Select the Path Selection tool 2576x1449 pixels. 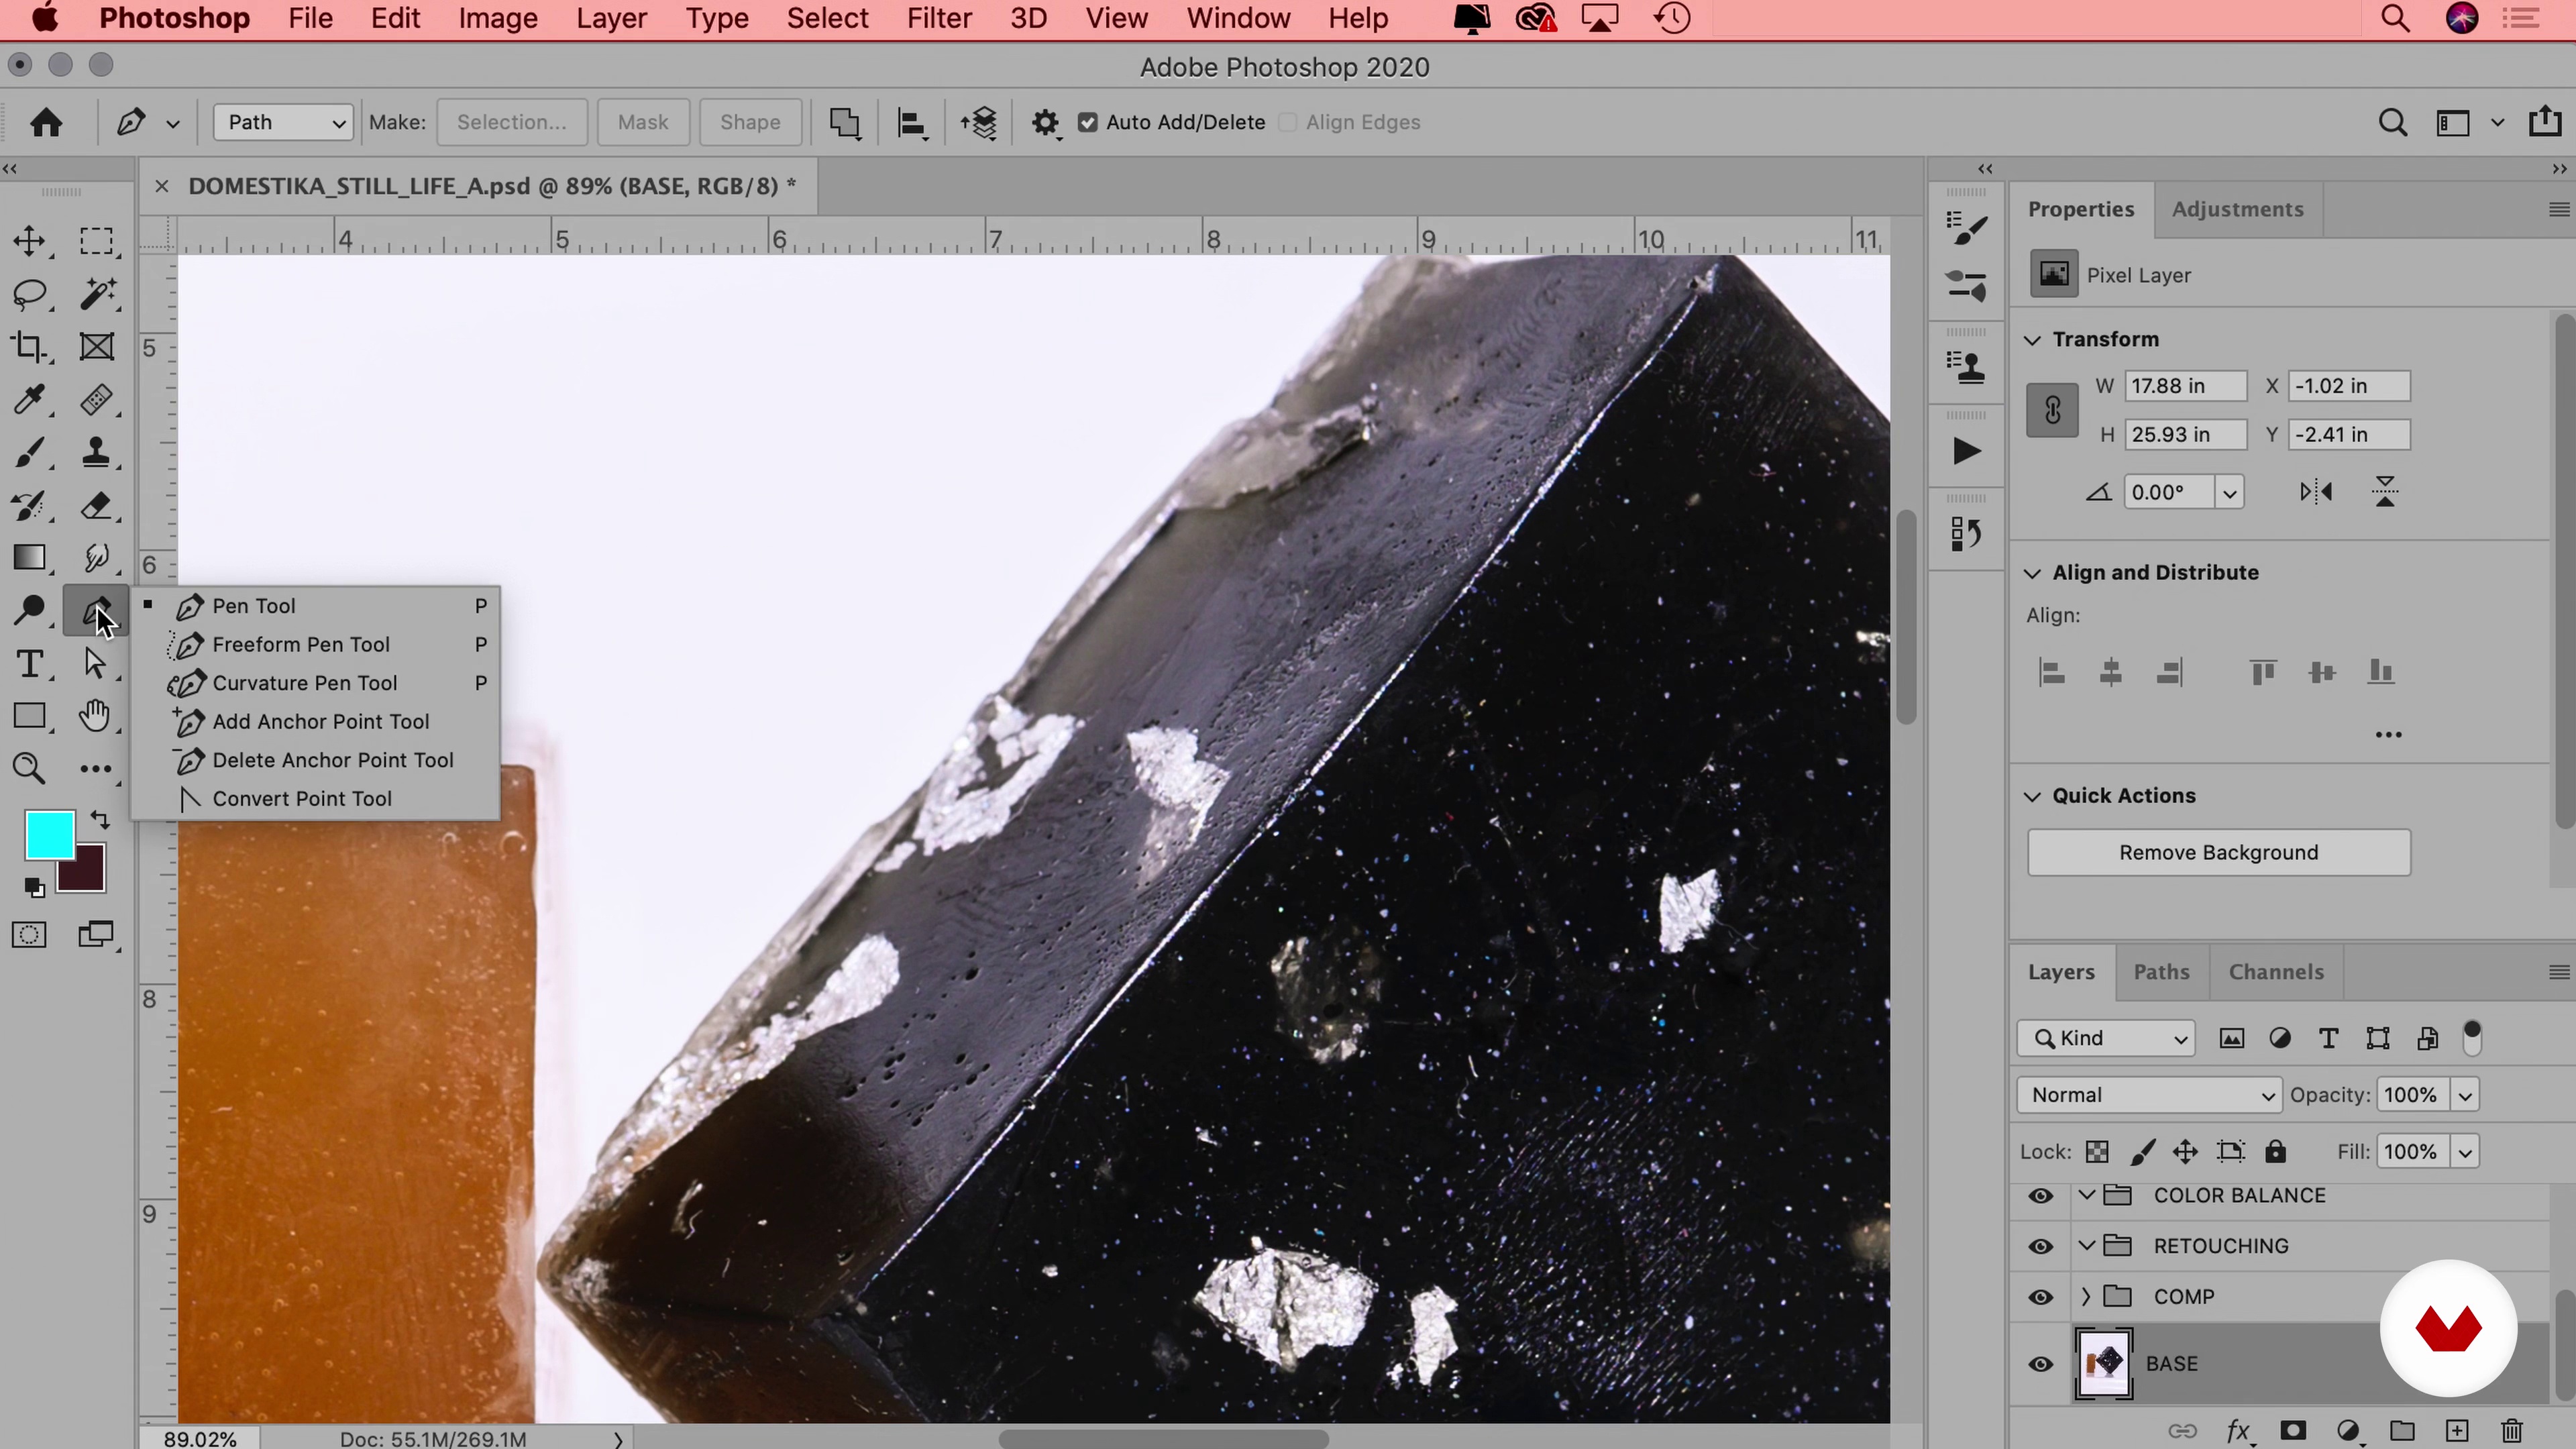coord(96,663)
